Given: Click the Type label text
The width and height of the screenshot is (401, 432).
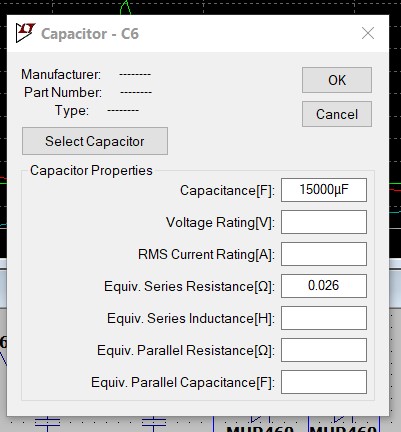Looking at the screenshot, I should tap(72, 110).
